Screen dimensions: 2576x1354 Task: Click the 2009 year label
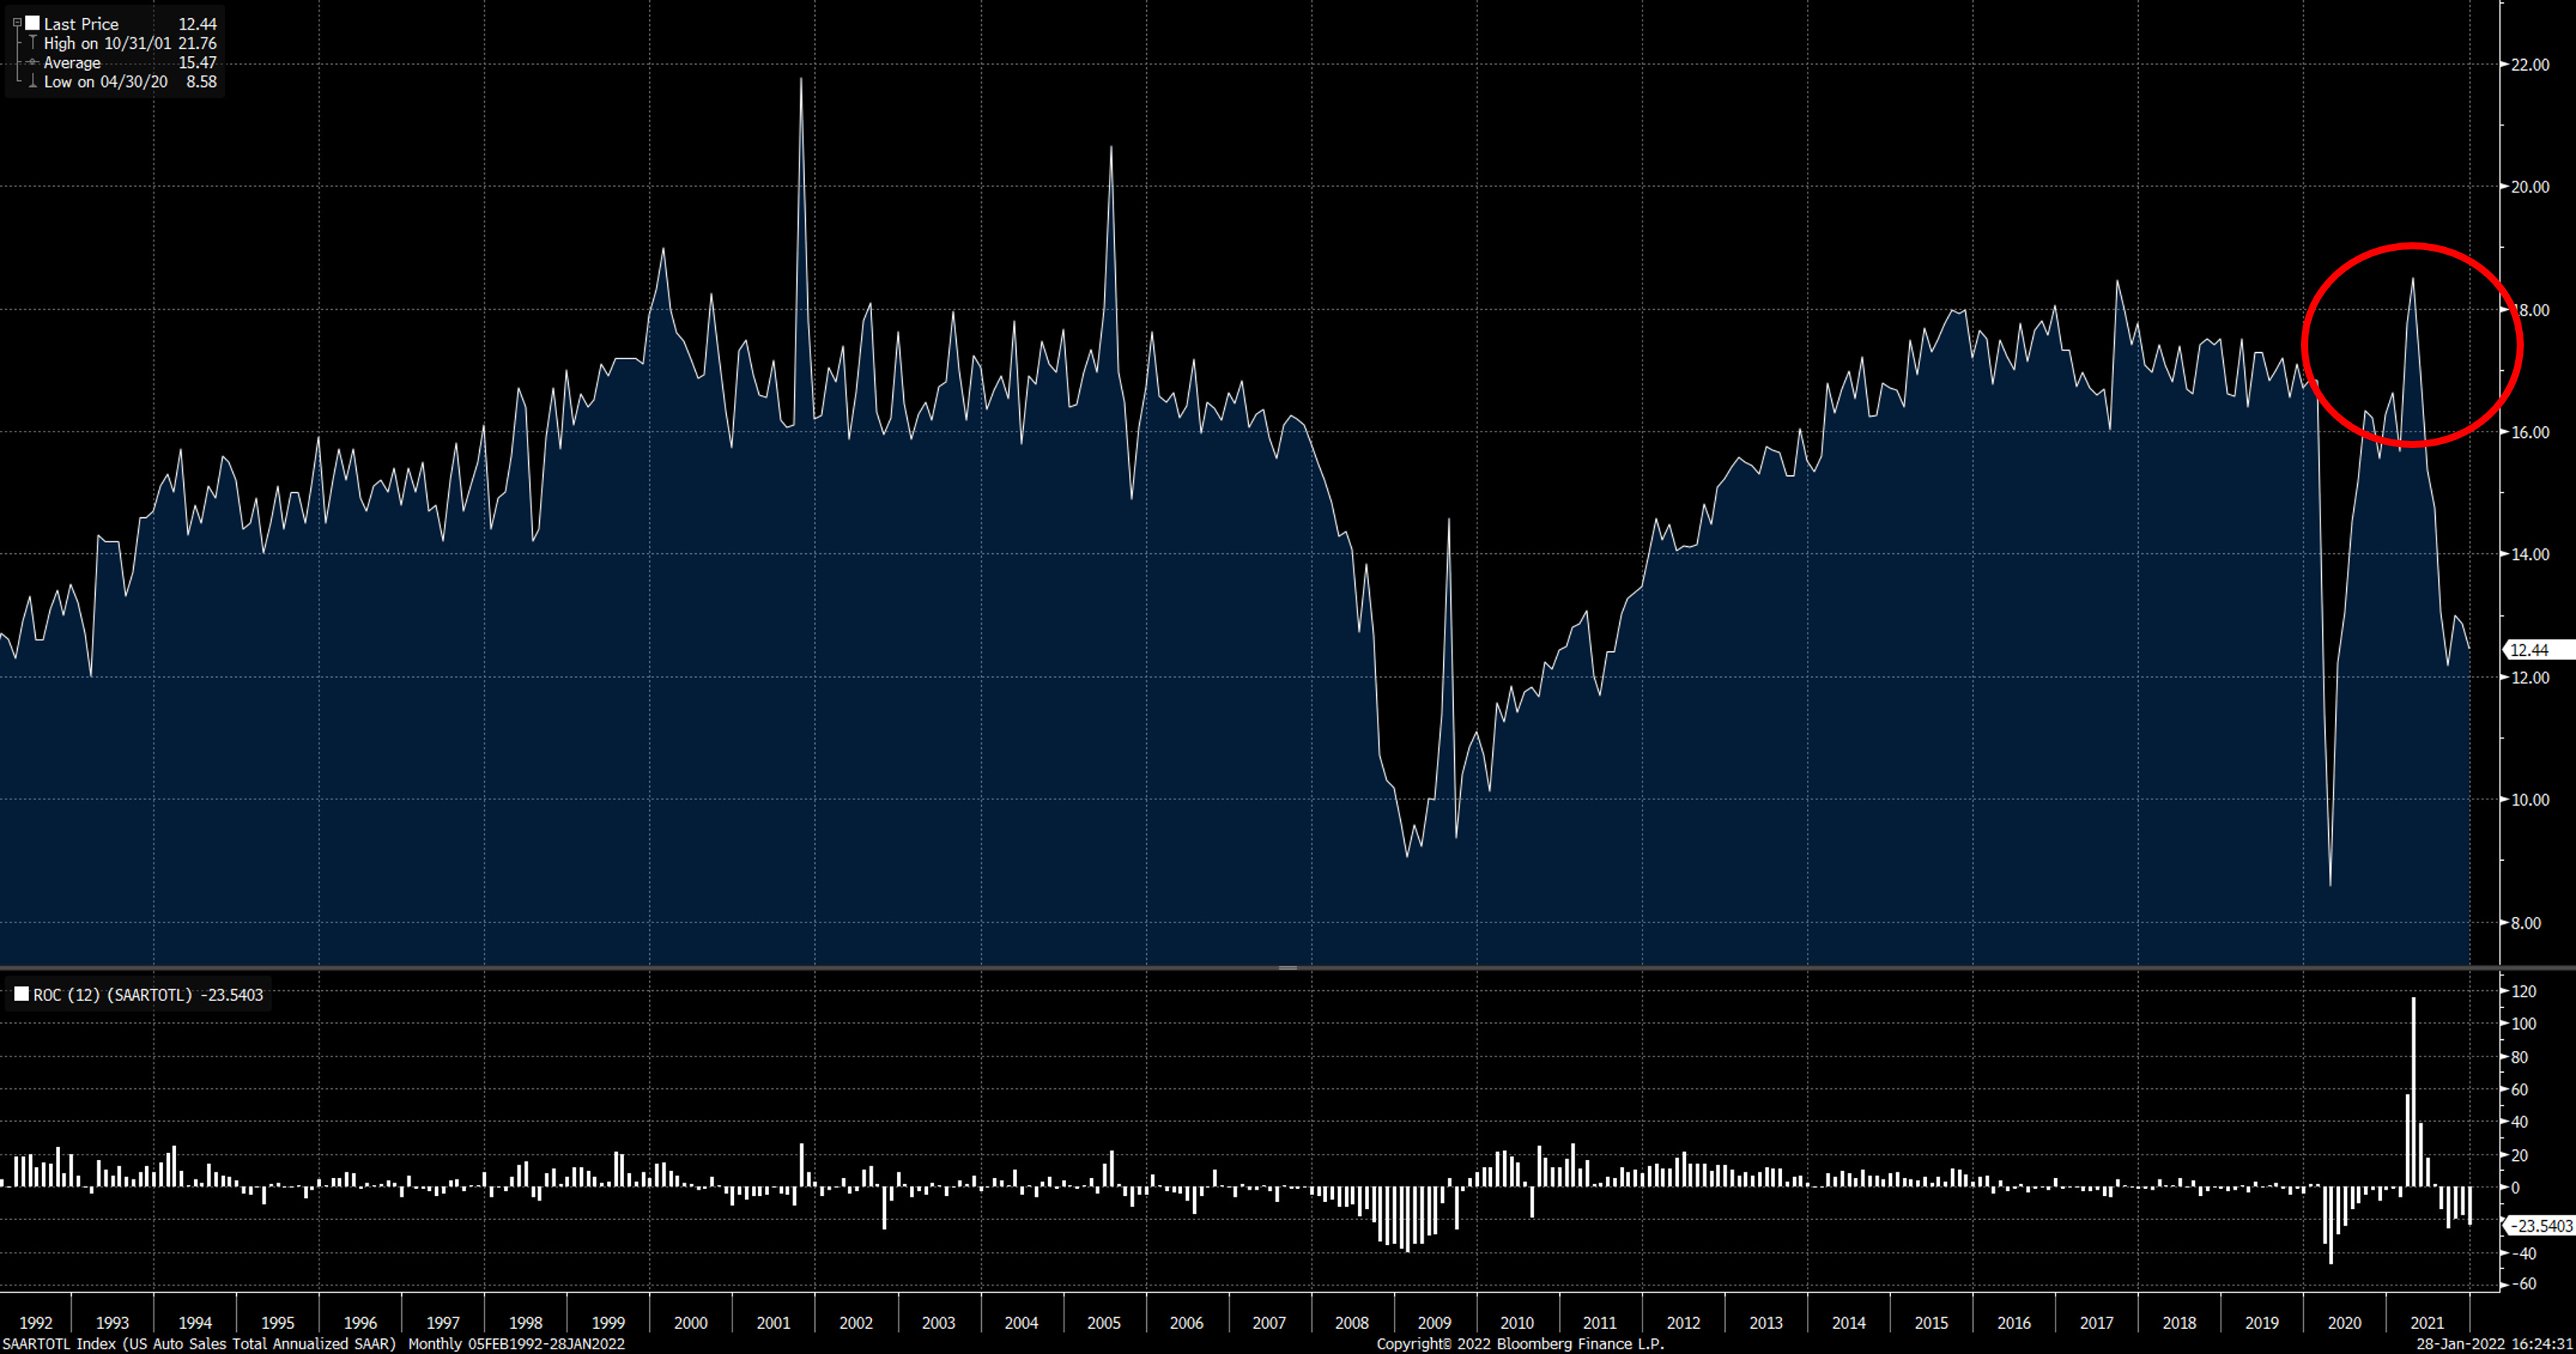tap(1434, 1323)
